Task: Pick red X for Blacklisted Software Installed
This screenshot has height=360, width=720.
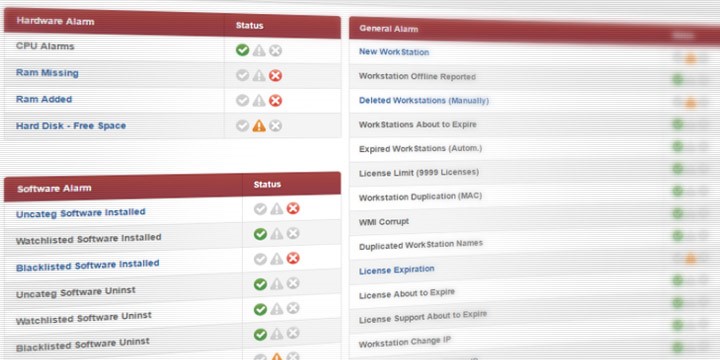Action: (x=293, y=258)
